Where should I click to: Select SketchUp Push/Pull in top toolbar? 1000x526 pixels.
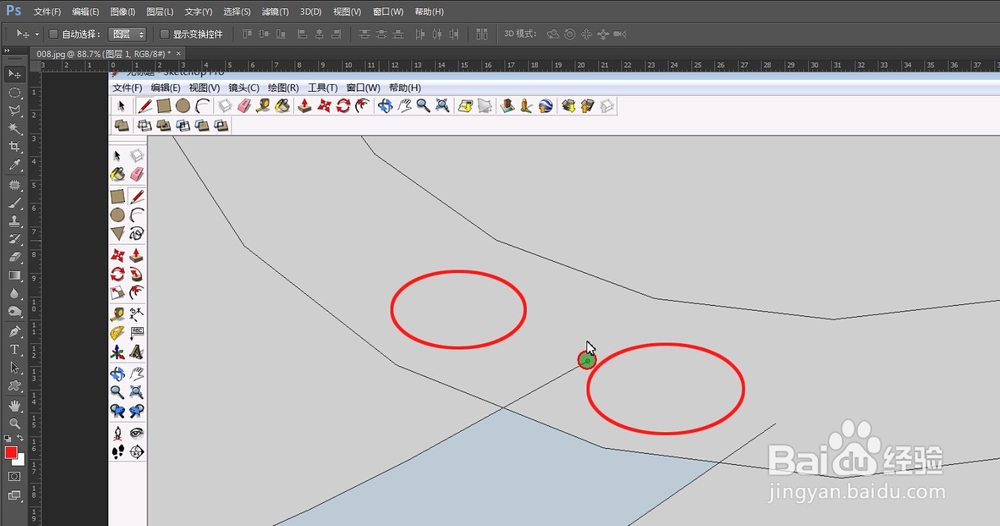point(304,106)
